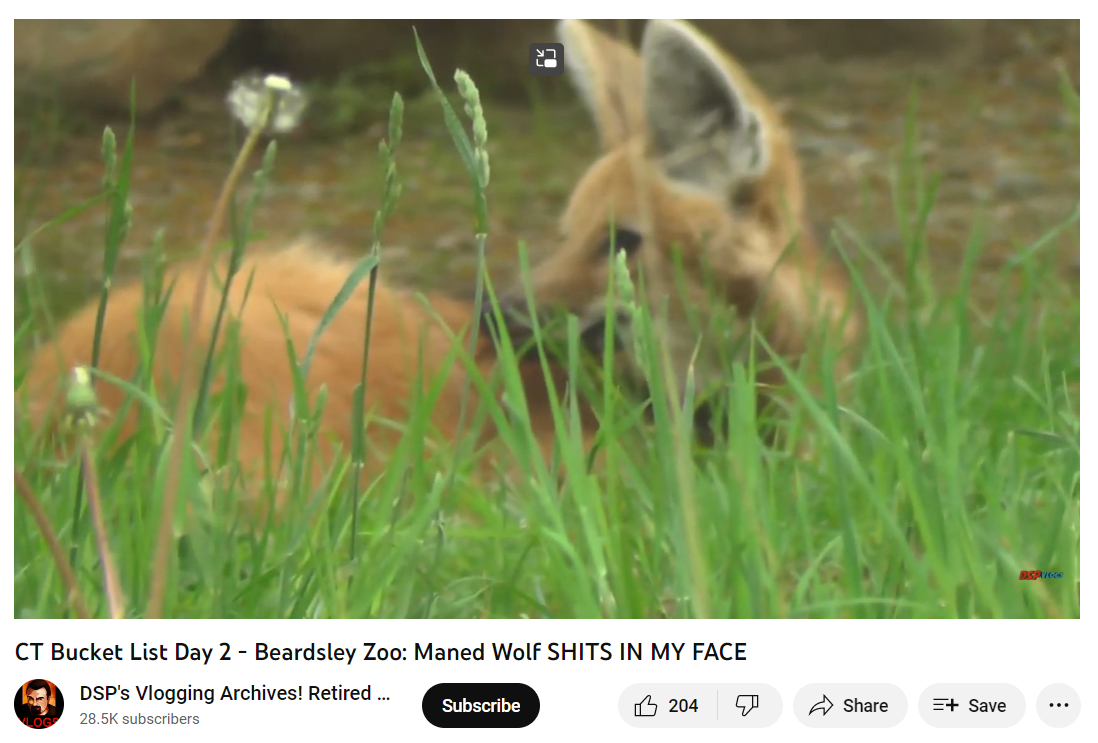Screen dimensions: 1098x743
Task: Click the picture-in-picture icon atop the video
Action: click(x=545, y=58)
